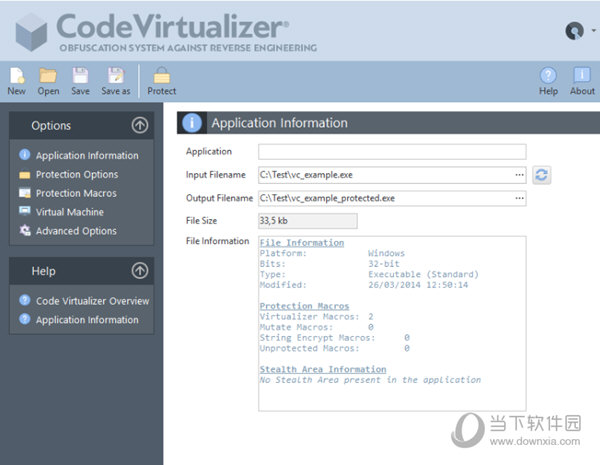The image size is (600, 465).
Task: Click the refresh icon next to Input Filename
Action: coord(541,175)
